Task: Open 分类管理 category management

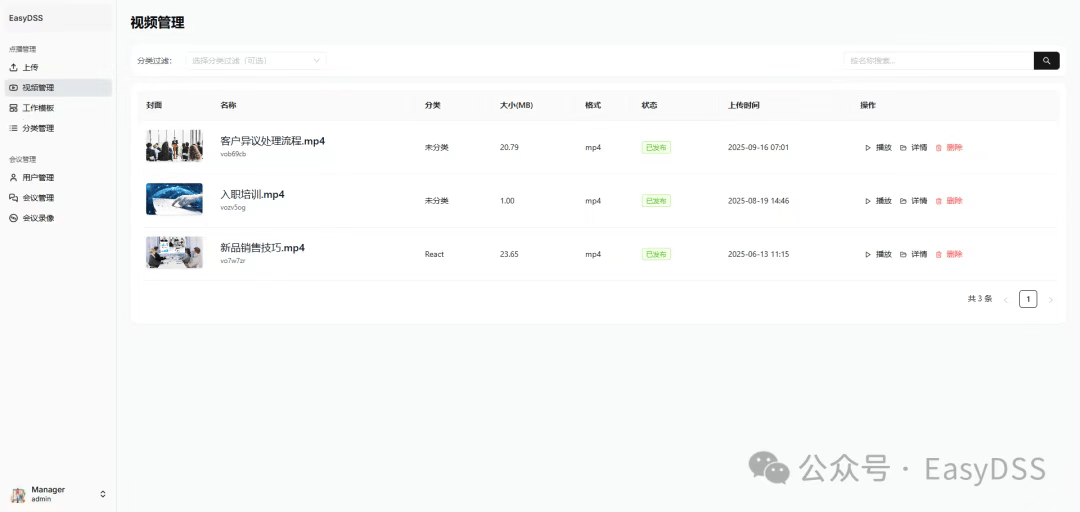Action: click(38, 128)
